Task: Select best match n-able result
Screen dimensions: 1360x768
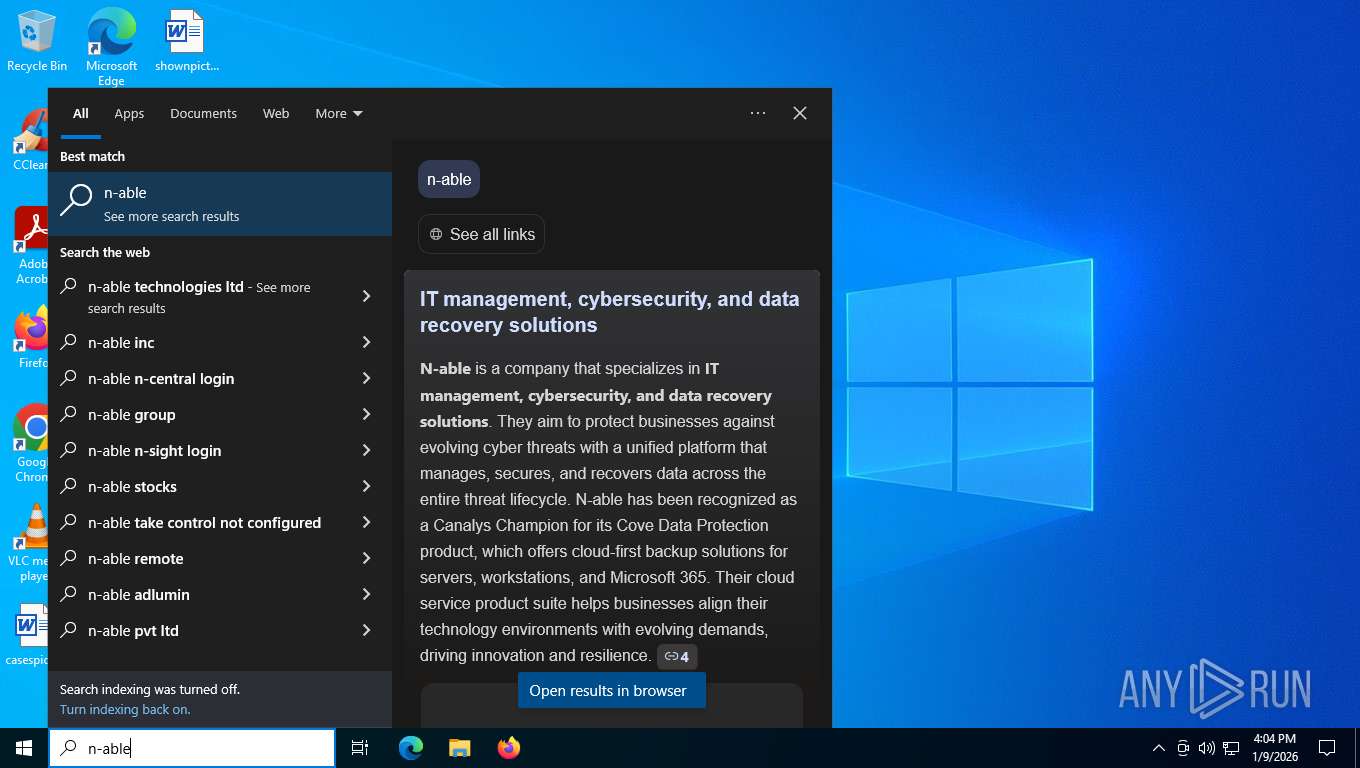Action: (220, 204)
